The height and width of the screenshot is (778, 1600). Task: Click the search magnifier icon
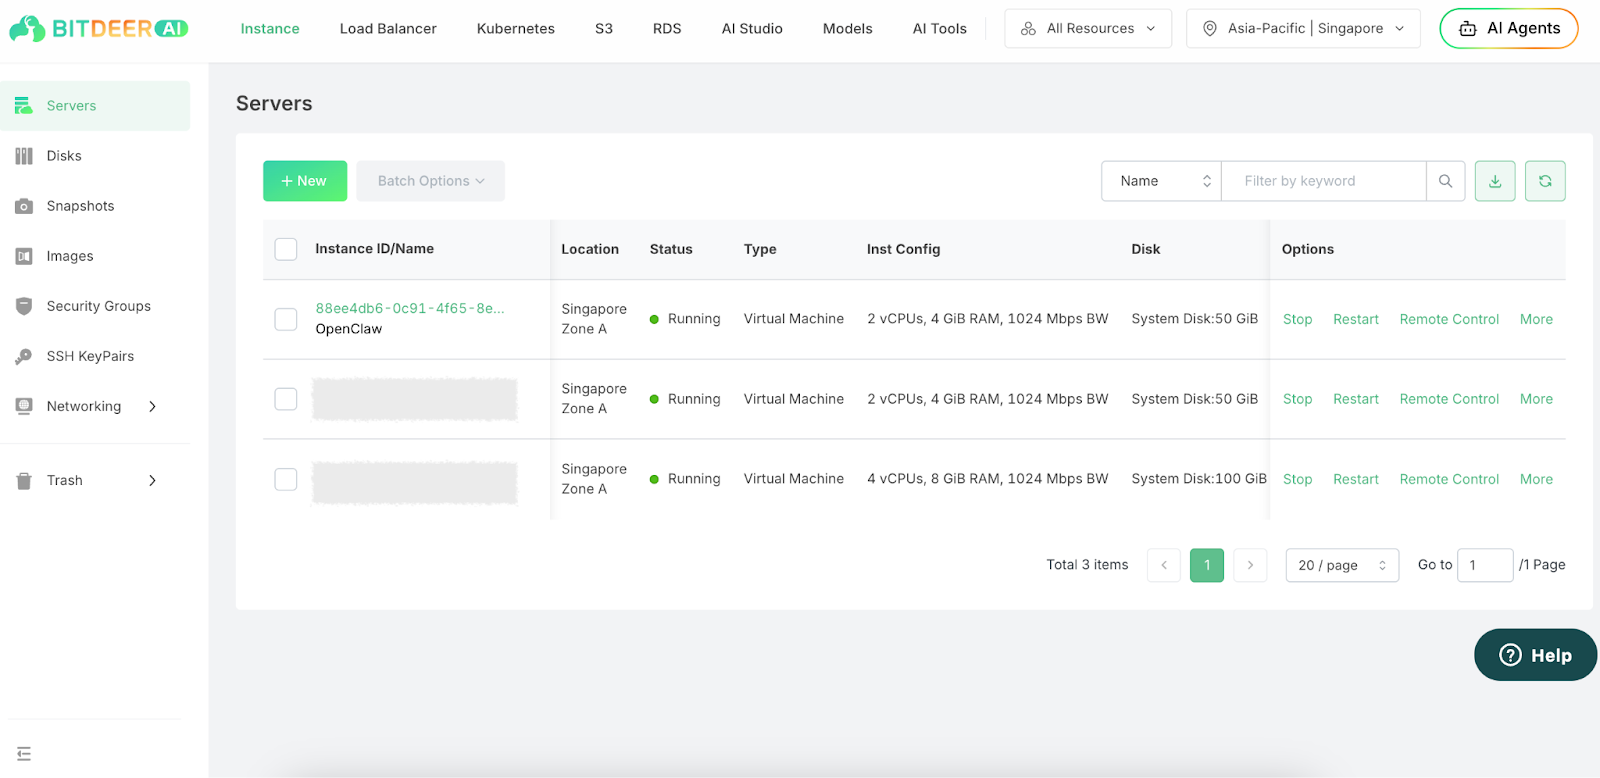coord(1445,181)
